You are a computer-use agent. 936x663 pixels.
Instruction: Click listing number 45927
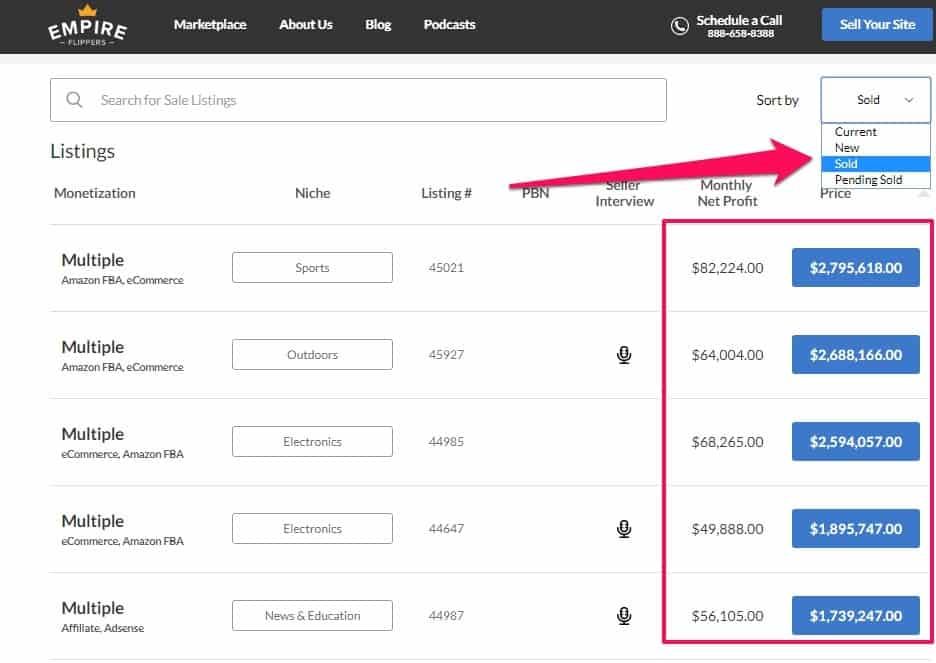pyautogui.click(x=446, y=354)
